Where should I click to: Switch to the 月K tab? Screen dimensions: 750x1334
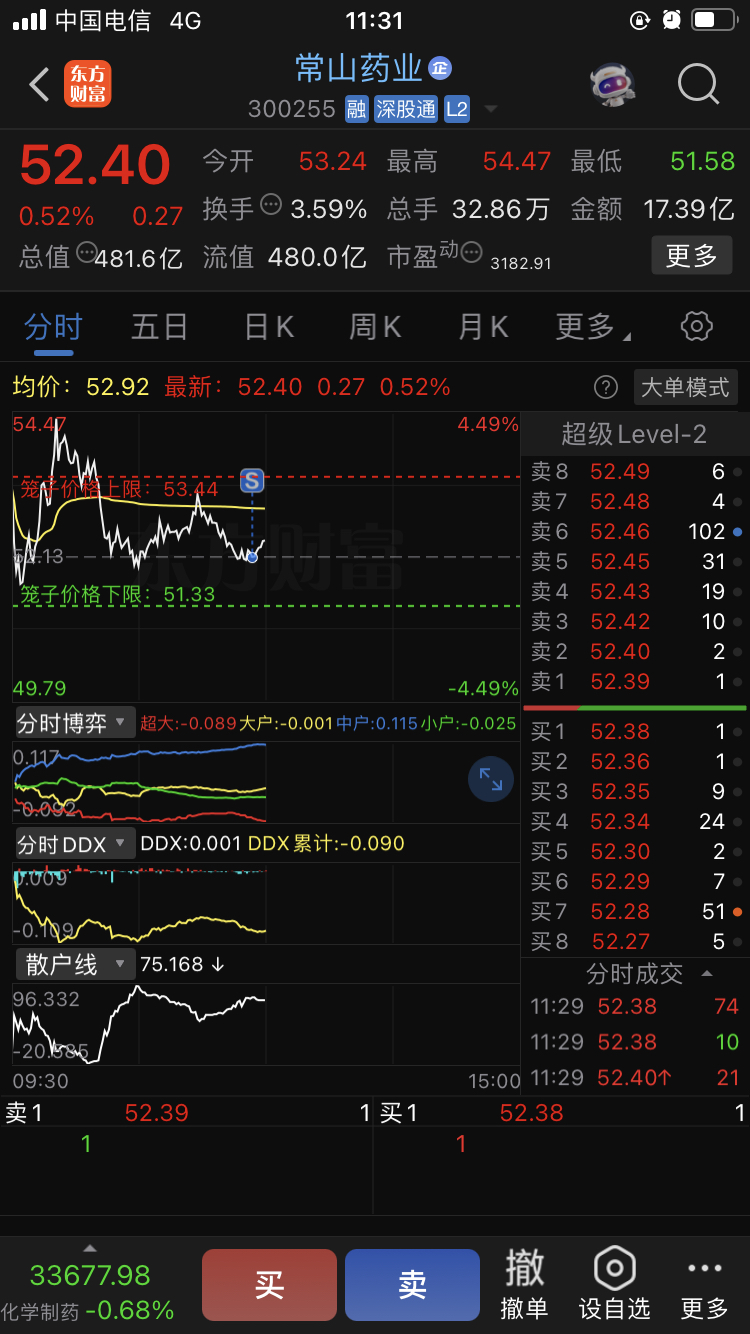tap(483, 327)
